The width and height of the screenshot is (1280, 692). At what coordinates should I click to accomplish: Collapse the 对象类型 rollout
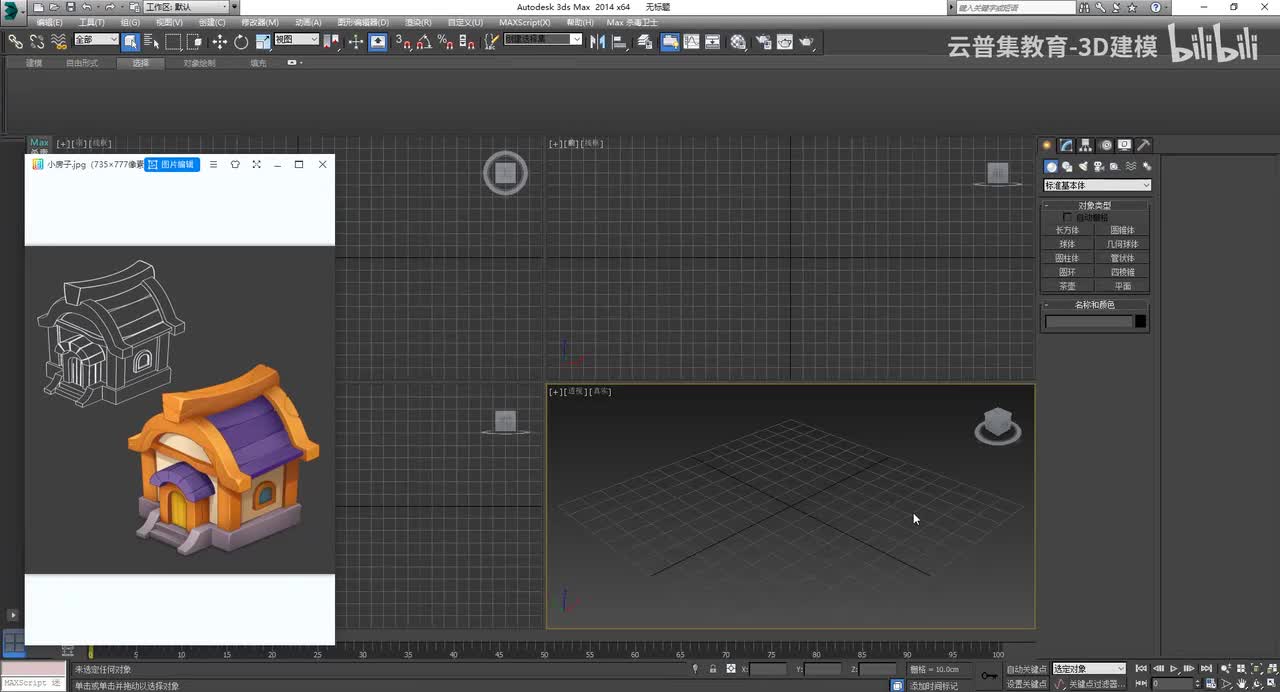[x=1095, y=205]
